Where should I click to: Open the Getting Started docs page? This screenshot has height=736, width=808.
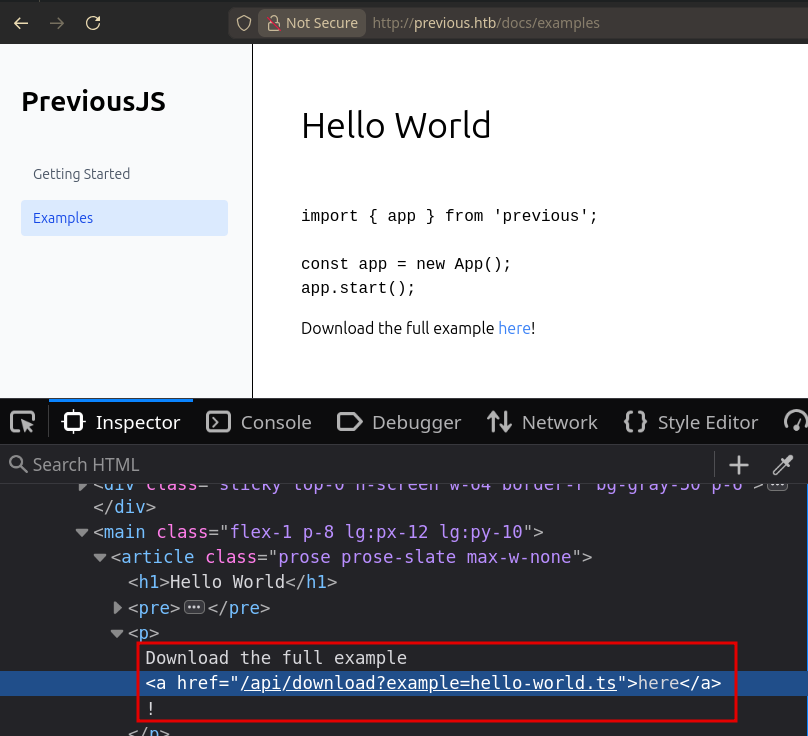point(82,174)
